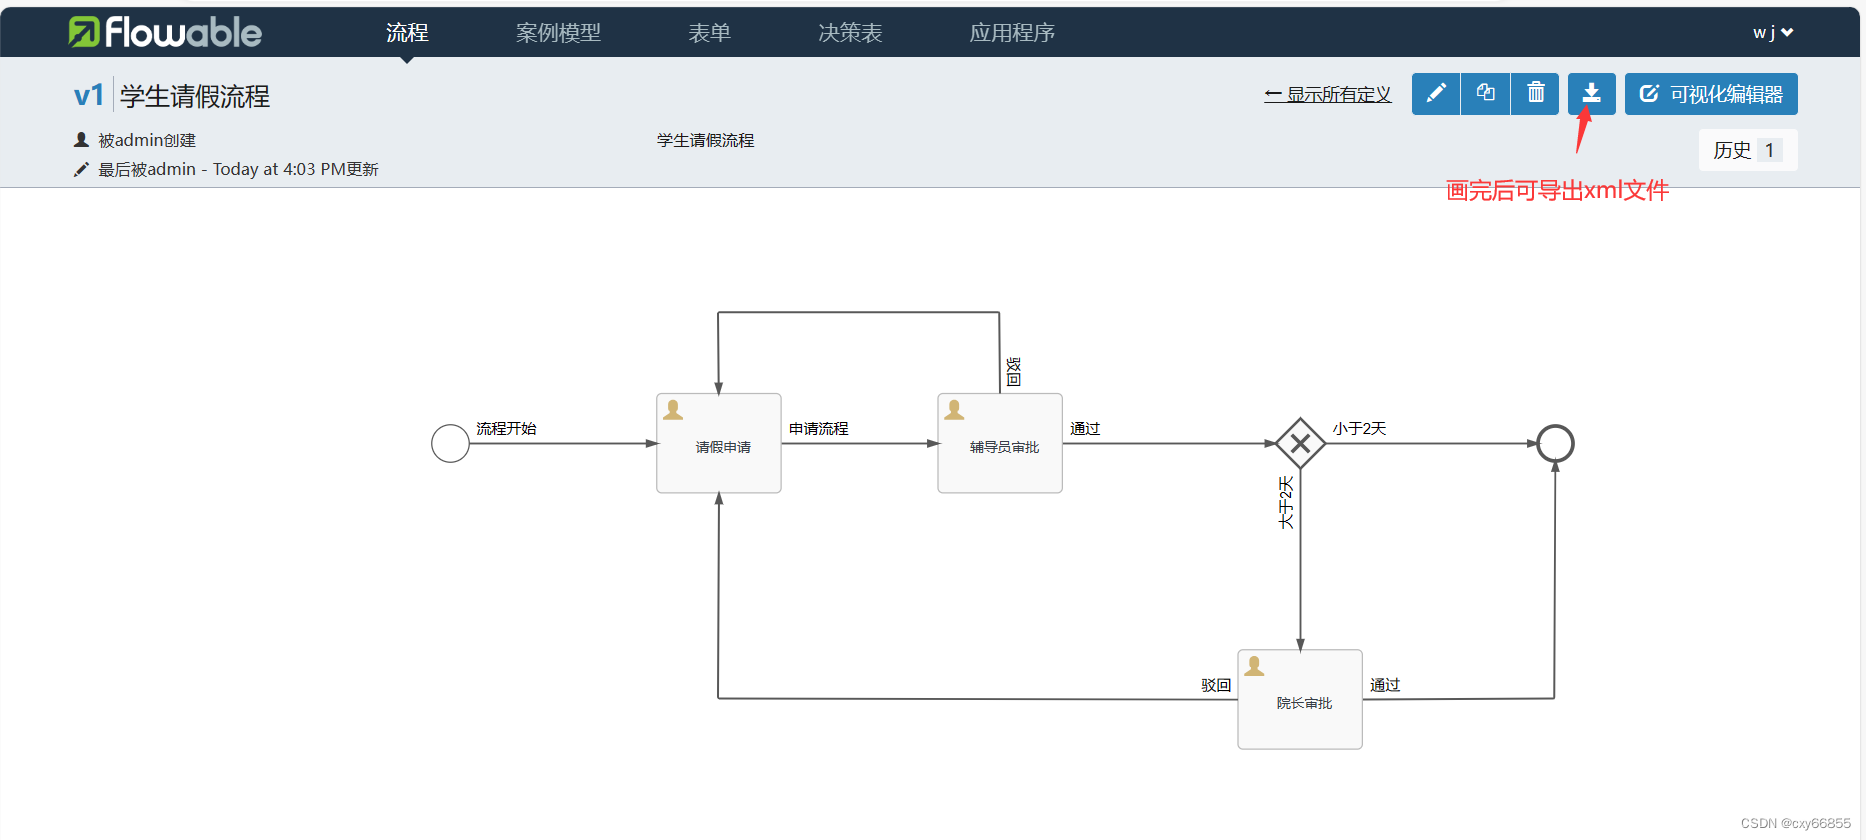
Task: Go to 决策表 tab
Action: (850, 33)
